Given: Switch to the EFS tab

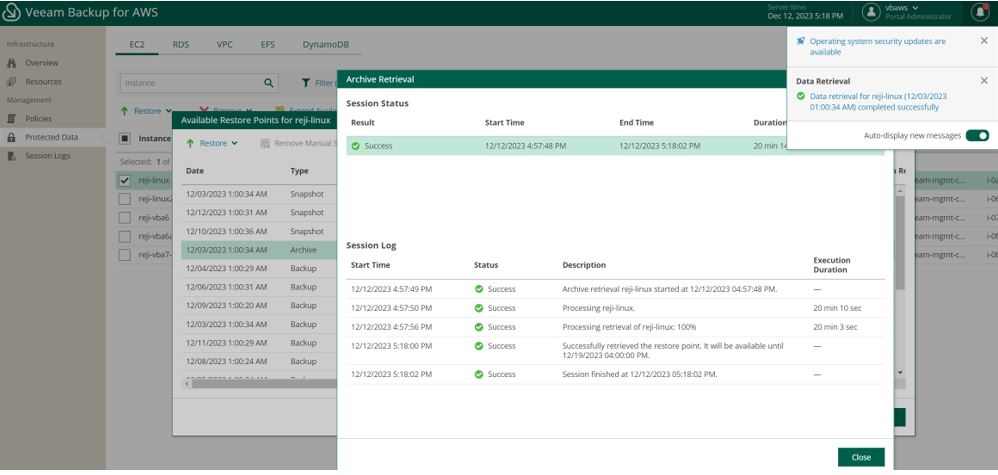Looking at the screenshot, I should [268, 45].
